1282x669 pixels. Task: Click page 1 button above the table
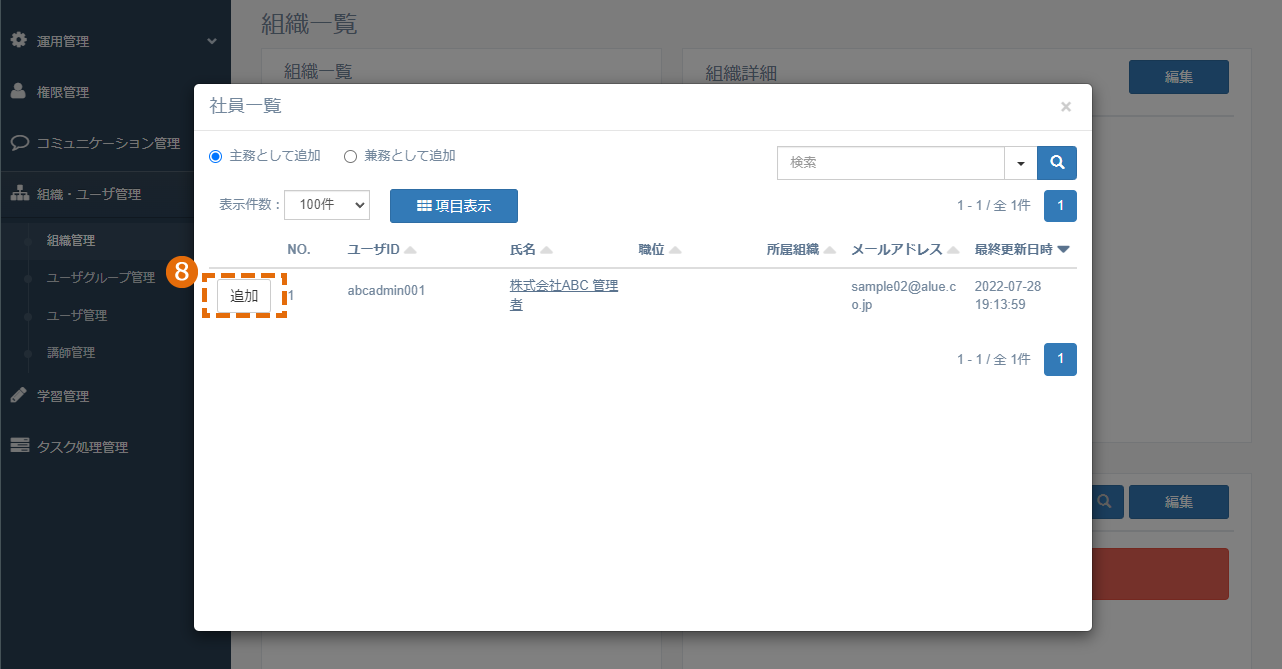[x=1060, y=206]
